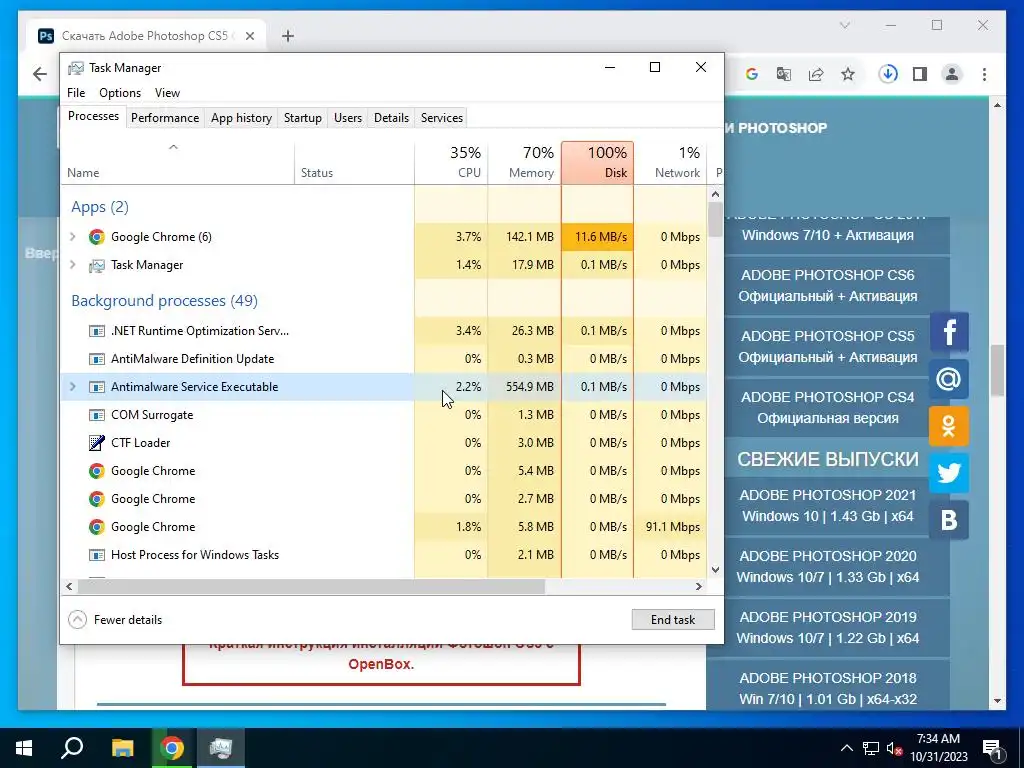This screenshot has height=768, width=1024.
Task: Switch to the Services tab
Action: (x=441, y=118)
